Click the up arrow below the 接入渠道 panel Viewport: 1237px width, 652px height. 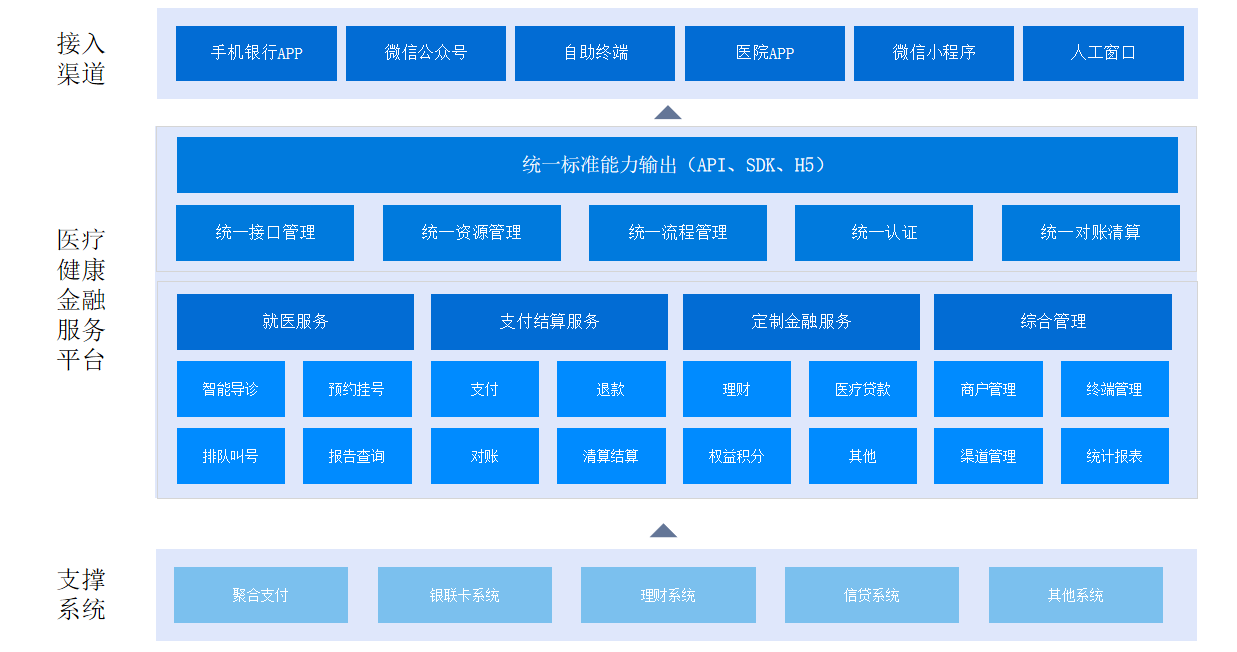pyautogui.click(x=668, y=113)
